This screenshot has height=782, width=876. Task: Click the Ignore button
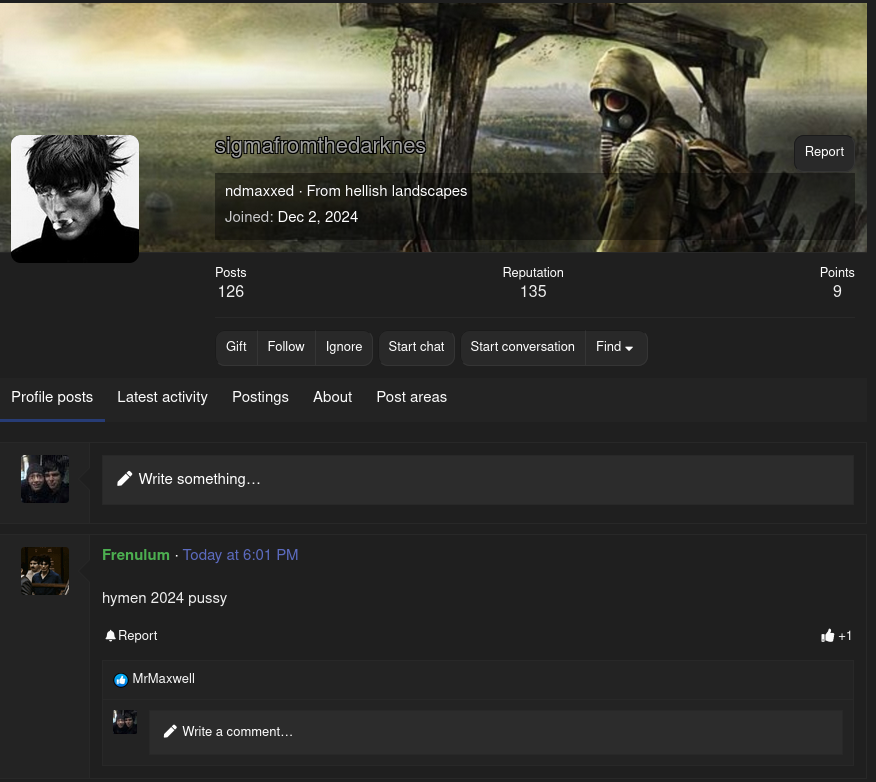pos(344,347)
